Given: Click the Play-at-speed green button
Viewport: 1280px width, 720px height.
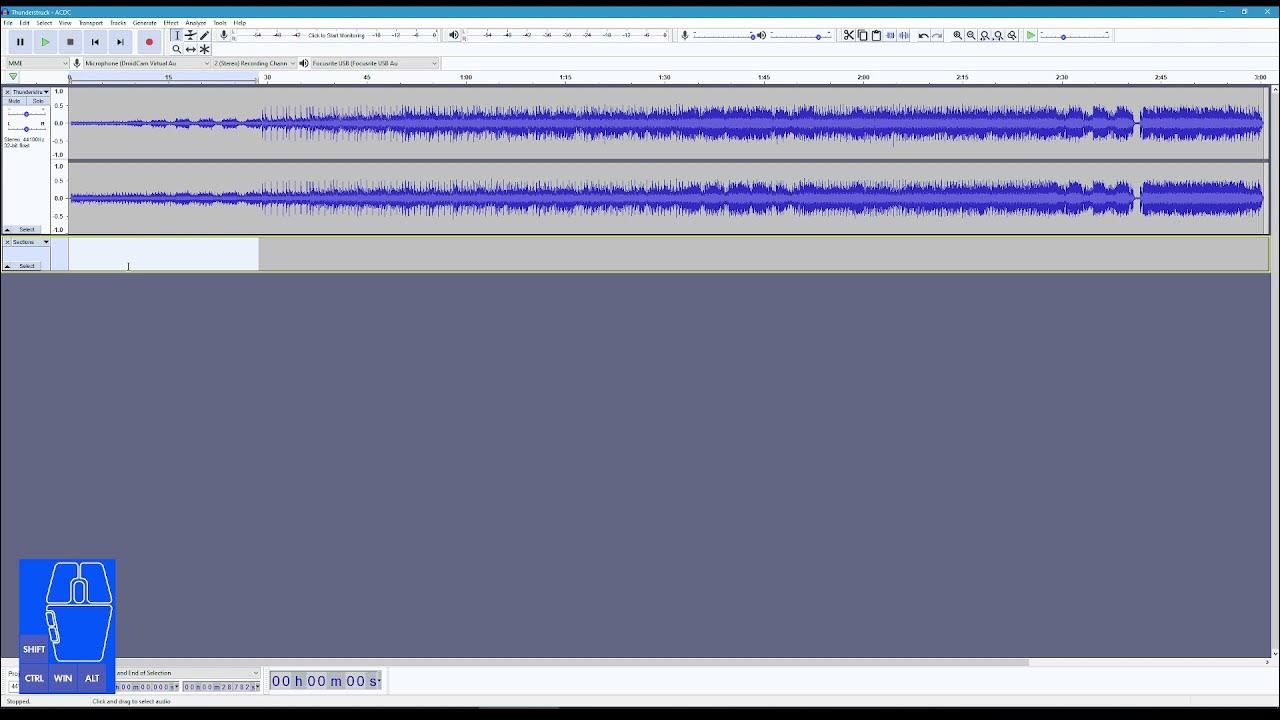Looking at the screenshot, I should pyautogui.click(x=1031, y=35).
